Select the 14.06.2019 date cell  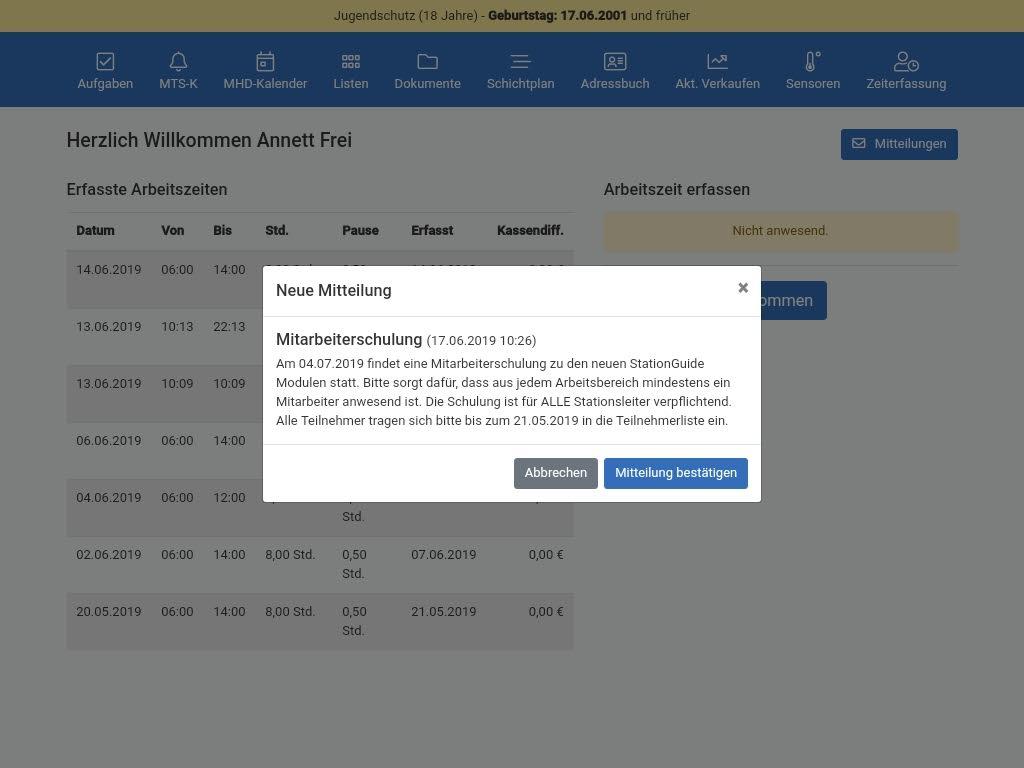click(x=108, y=270)
